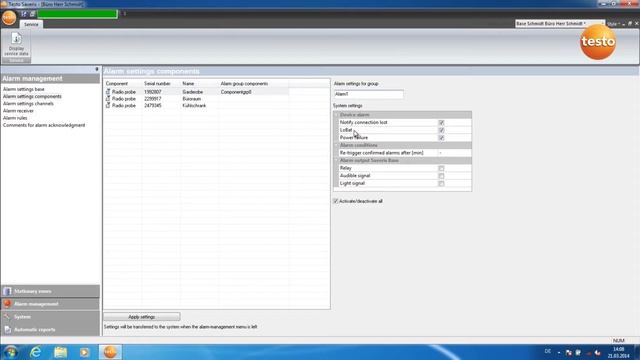The image size is (640, 360).
Task: Click Radio probe icon in Garderobe row
Action: [x=108, y=92]
